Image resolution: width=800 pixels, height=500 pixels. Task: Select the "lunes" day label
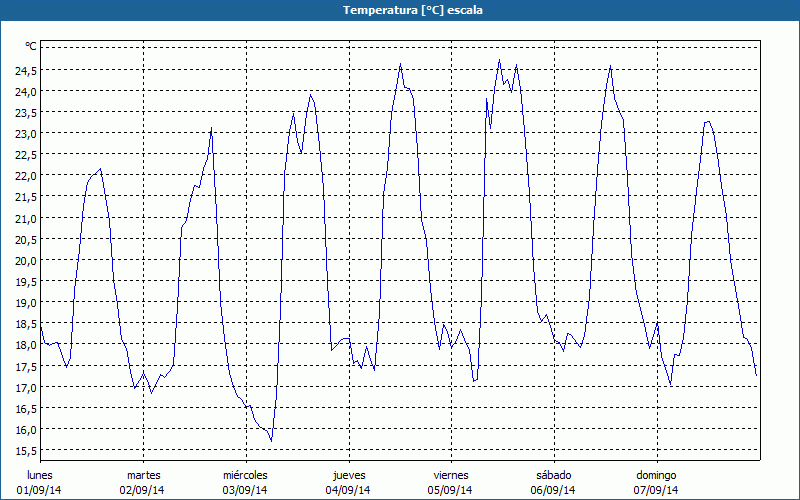pyautogui.click(x=40, y=475)
